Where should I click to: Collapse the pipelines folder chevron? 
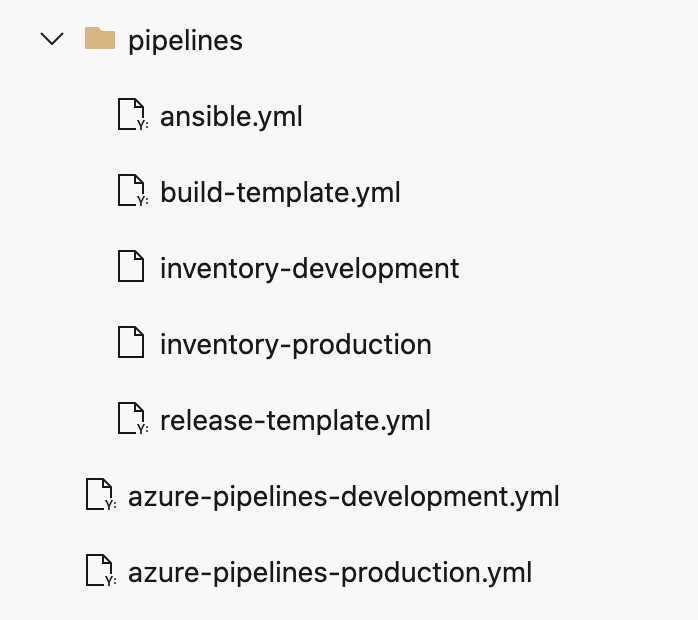[x=50, y=40]
